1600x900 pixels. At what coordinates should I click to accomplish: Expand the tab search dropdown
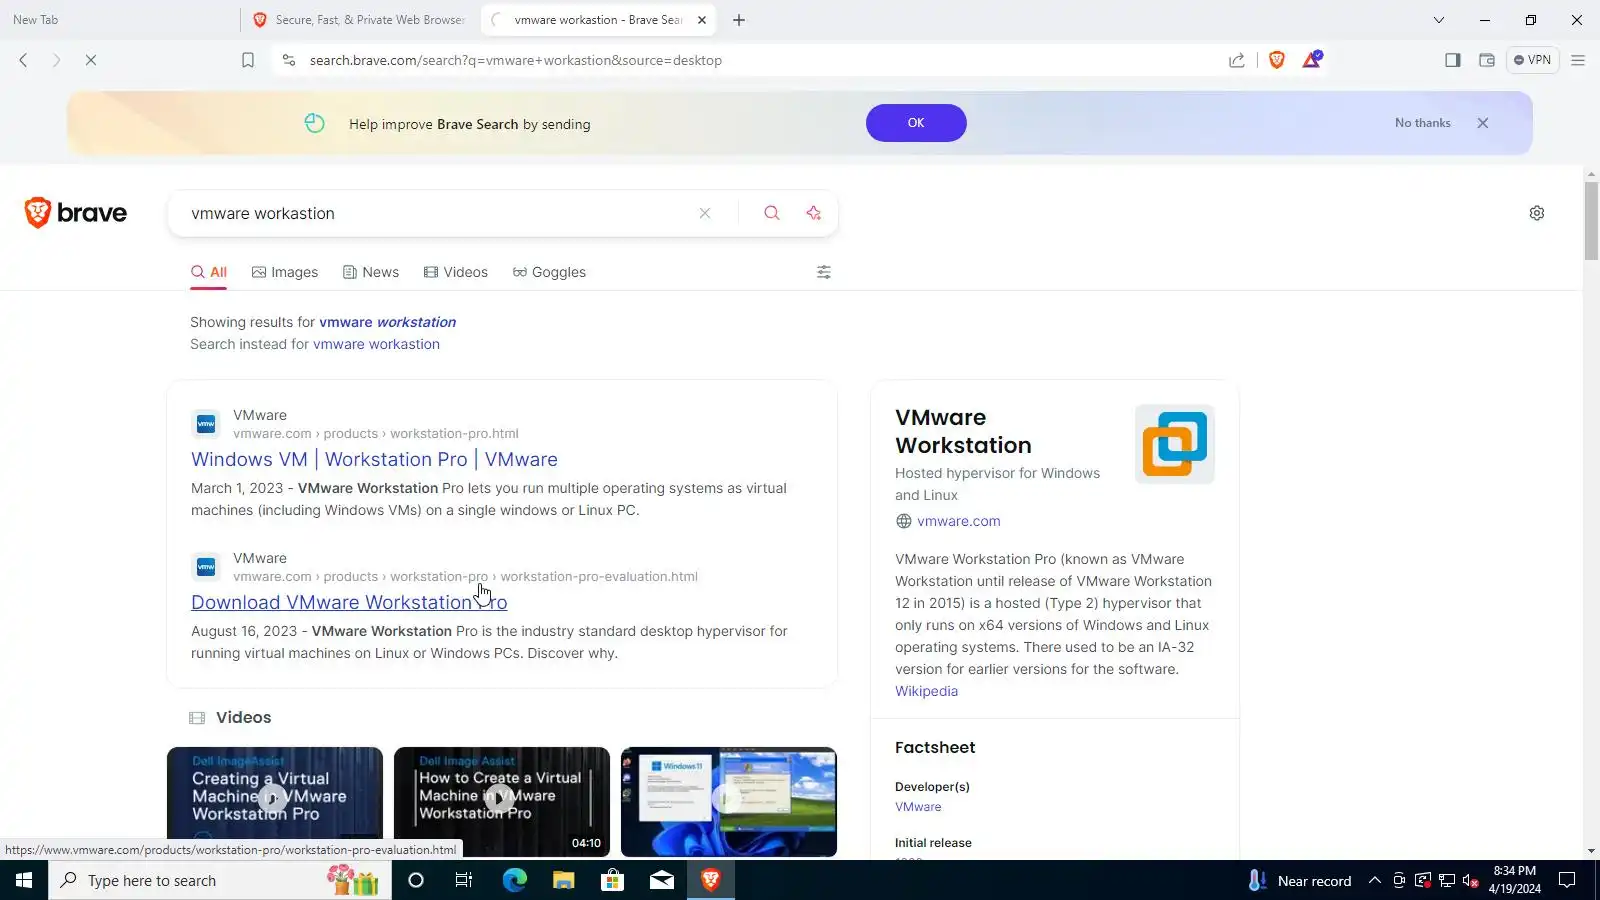point(1439,20)
